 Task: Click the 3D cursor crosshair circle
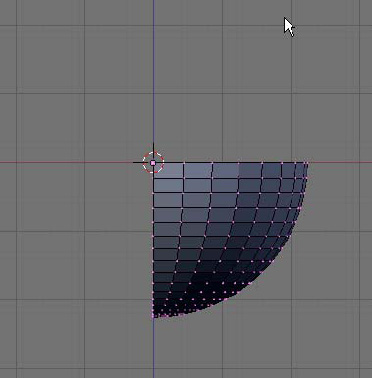point(153,163)
